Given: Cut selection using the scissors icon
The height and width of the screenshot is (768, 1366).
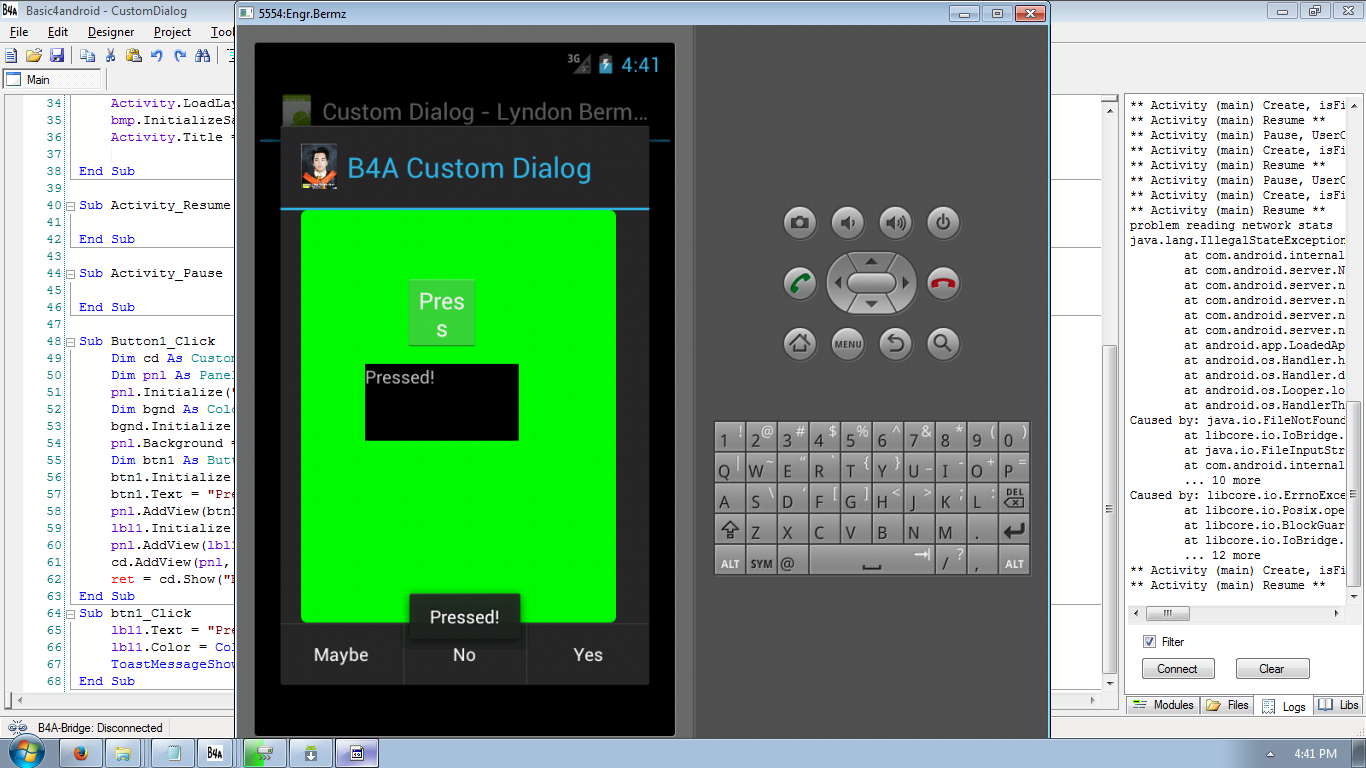Looking at the screenshot, I should [110, 56].
